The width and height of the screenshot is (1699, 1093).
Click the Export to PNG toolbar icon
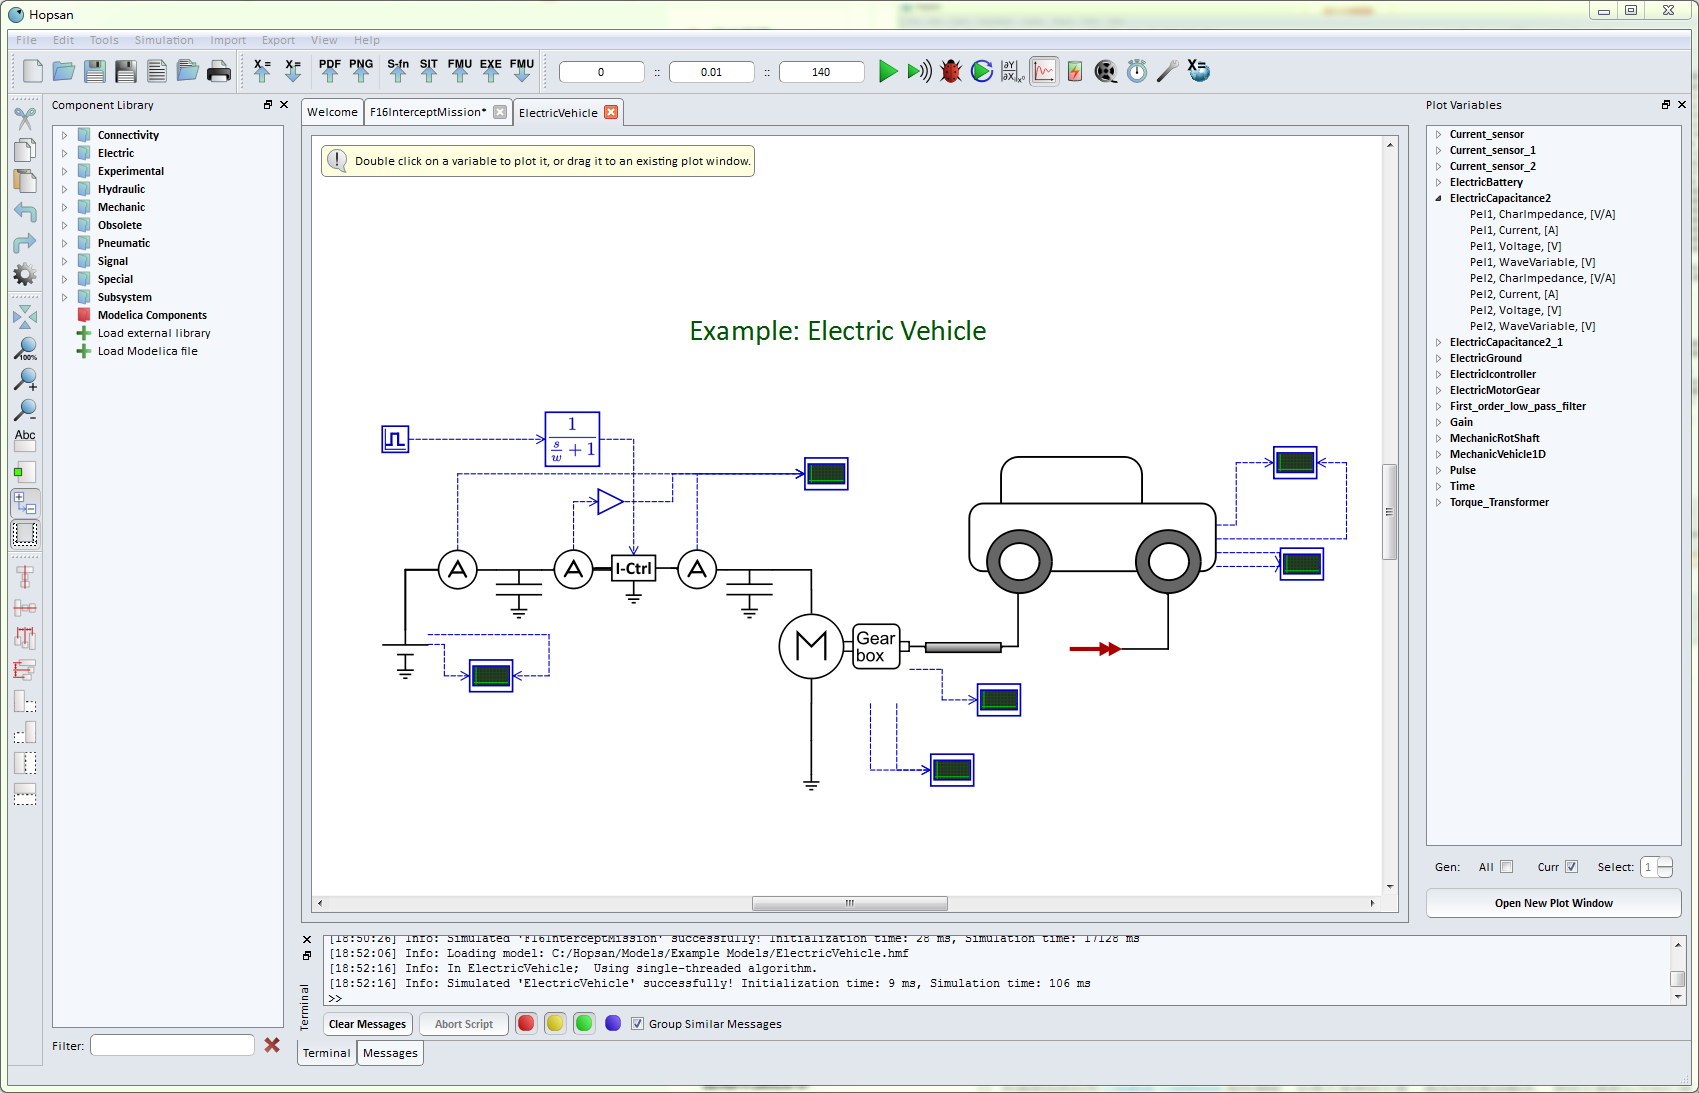pos(361,70)
